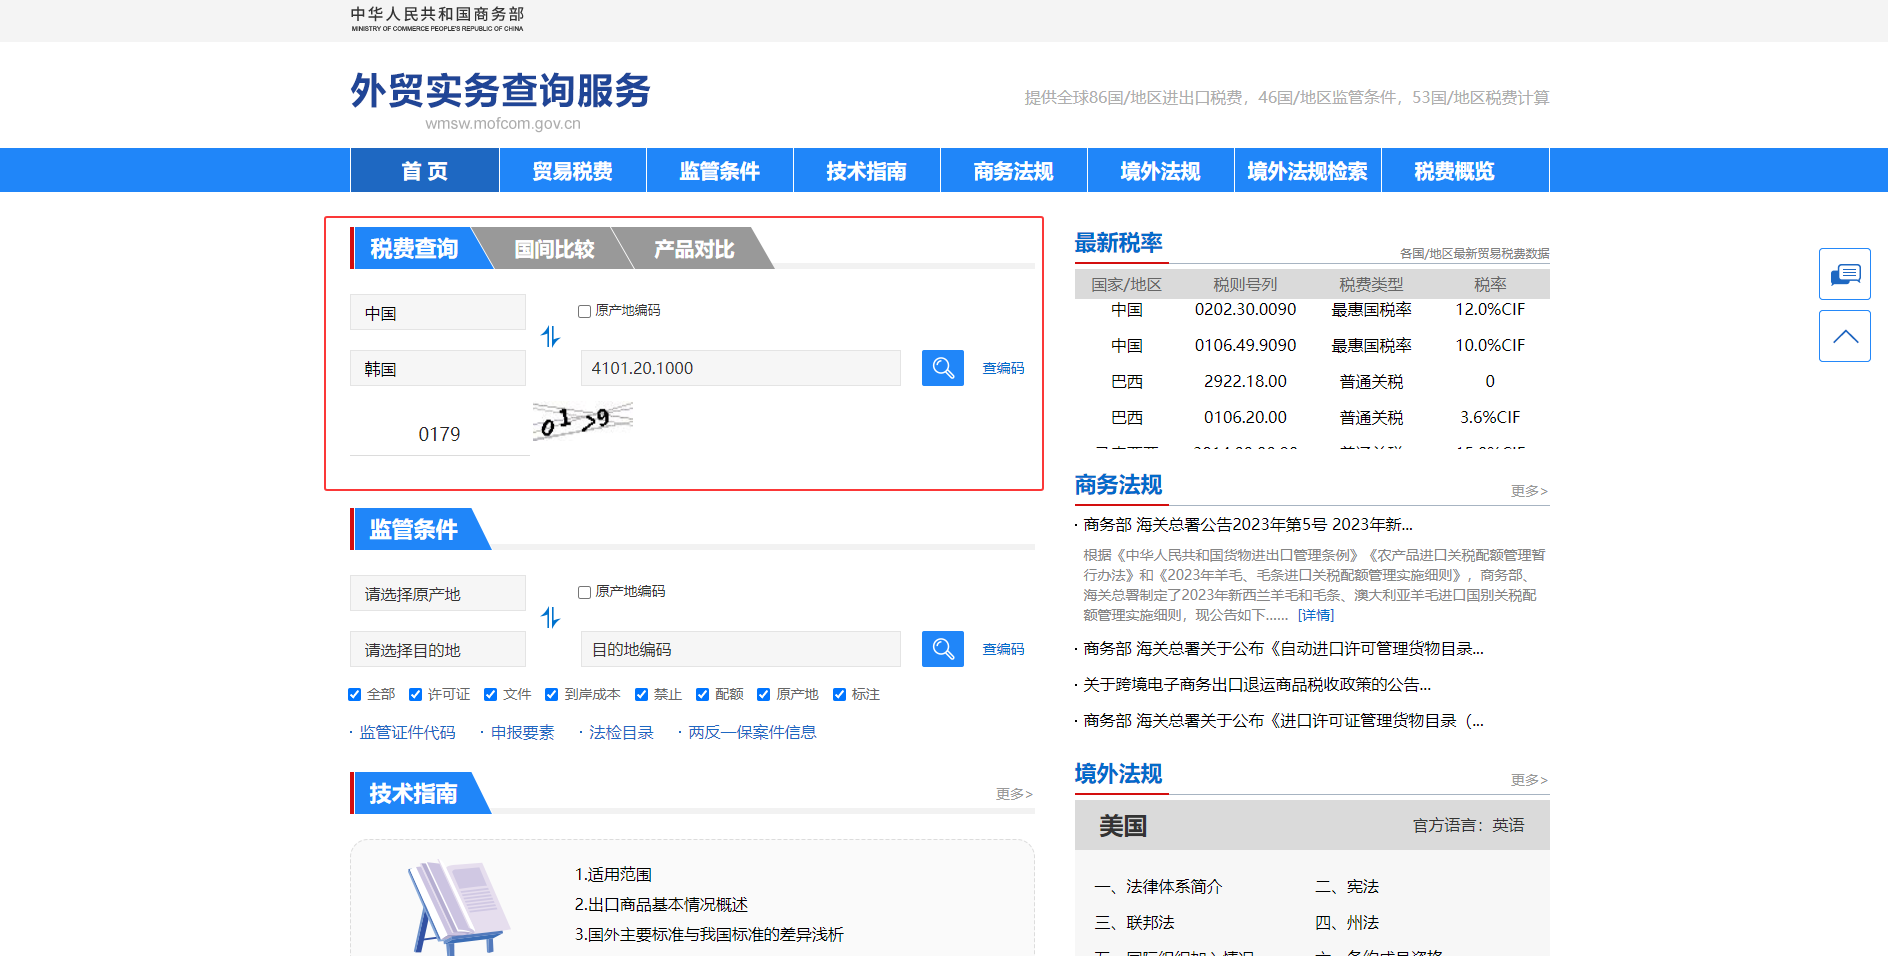Open the 韩国 destination country dropdown

[438, 369]
